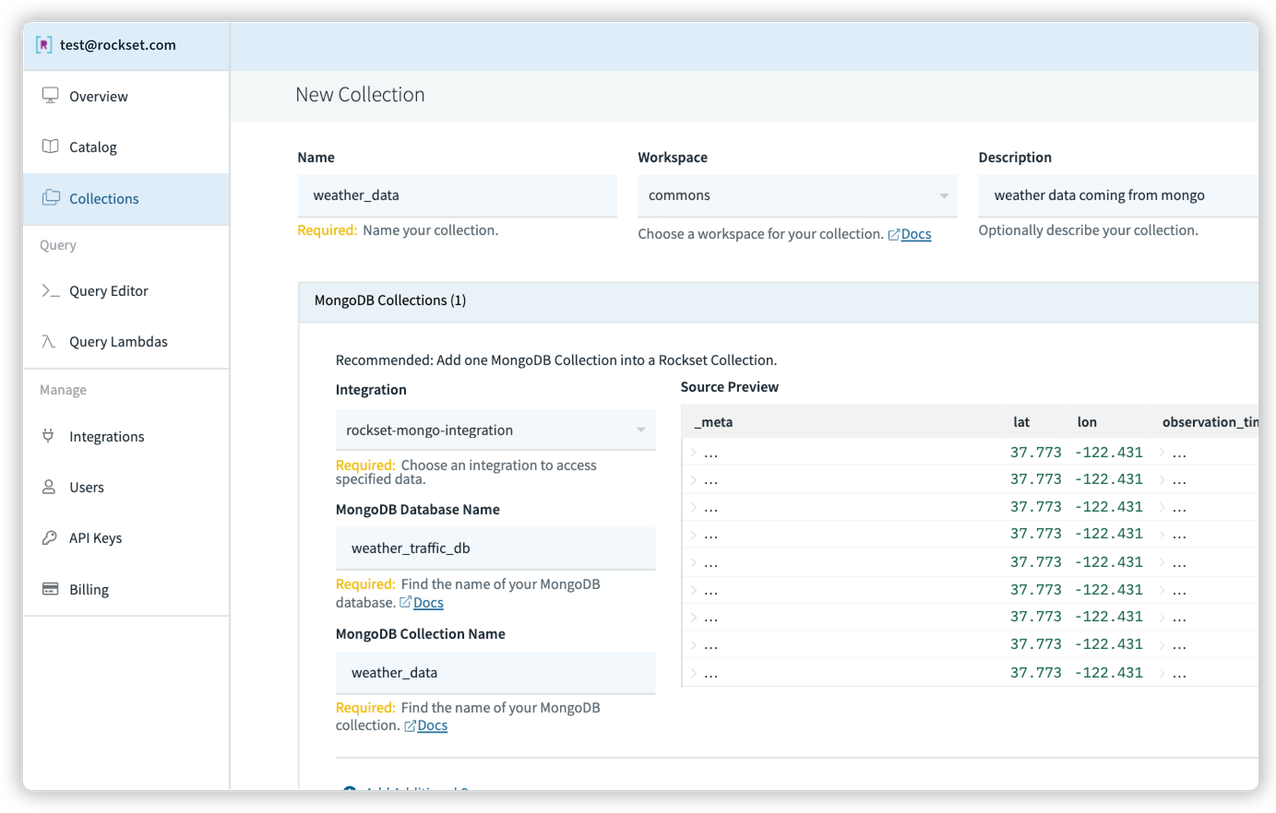
Task: Open the Integration dropdown rockset-mongo-integration
Action: tap(495, 430)
